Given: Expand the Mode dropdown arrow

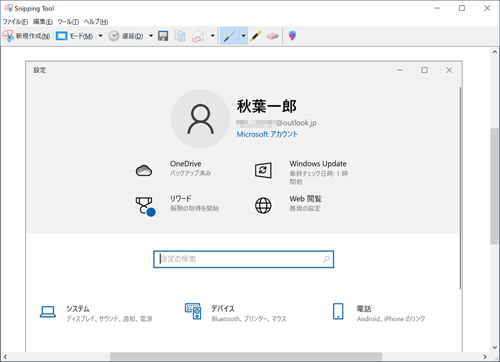Looking at the screenshot, I should [100, 36].
